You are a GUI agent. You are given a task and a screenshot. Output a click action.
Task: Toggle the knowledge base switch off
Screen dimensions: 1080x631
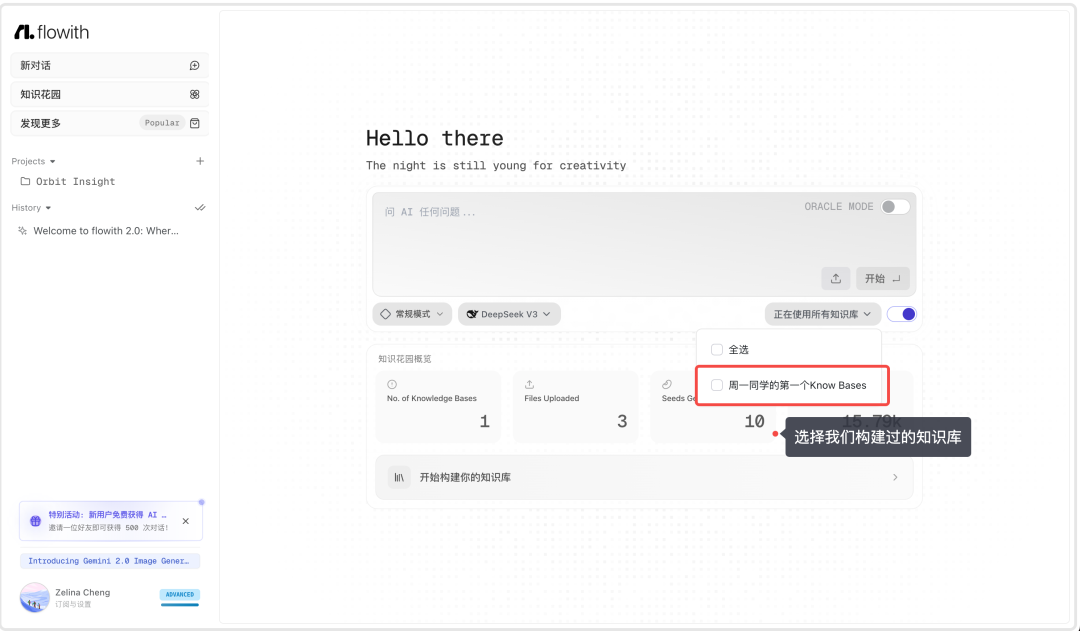click(x=902, y=314)
